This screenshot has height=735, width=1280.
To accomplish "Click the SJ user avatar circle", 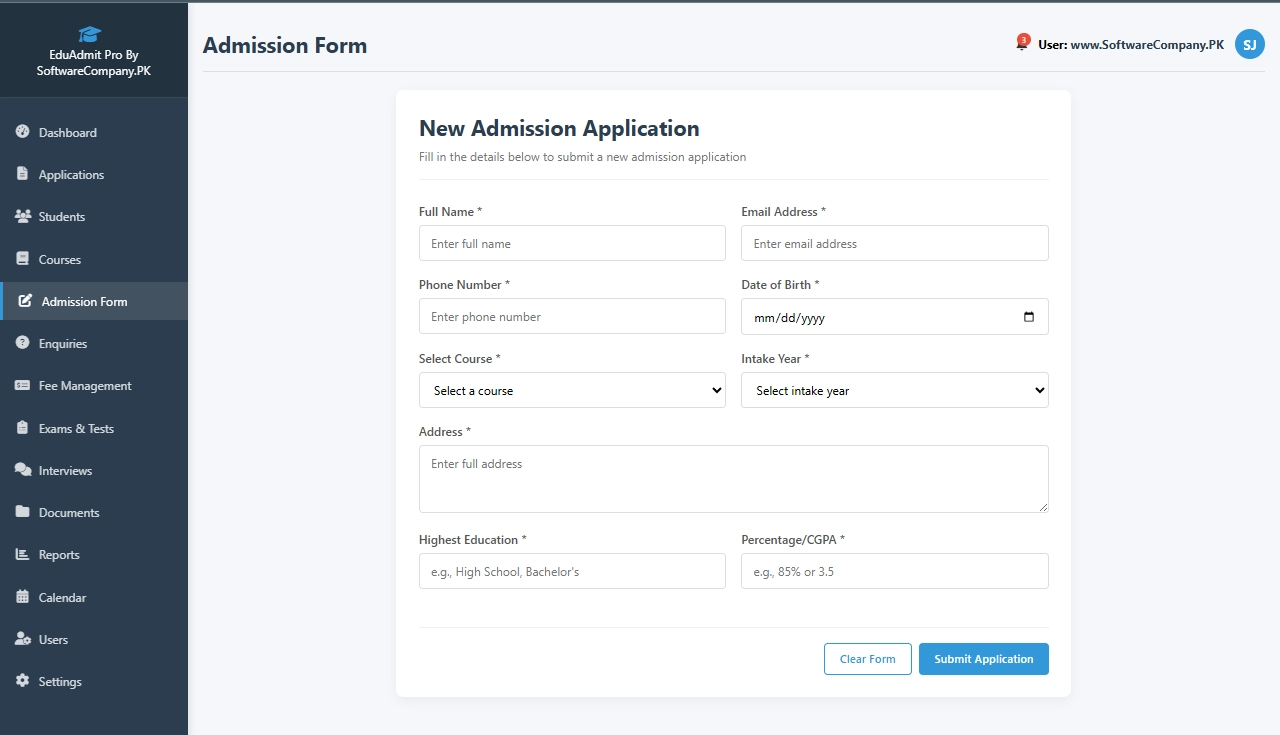I will pos(1249,44).
